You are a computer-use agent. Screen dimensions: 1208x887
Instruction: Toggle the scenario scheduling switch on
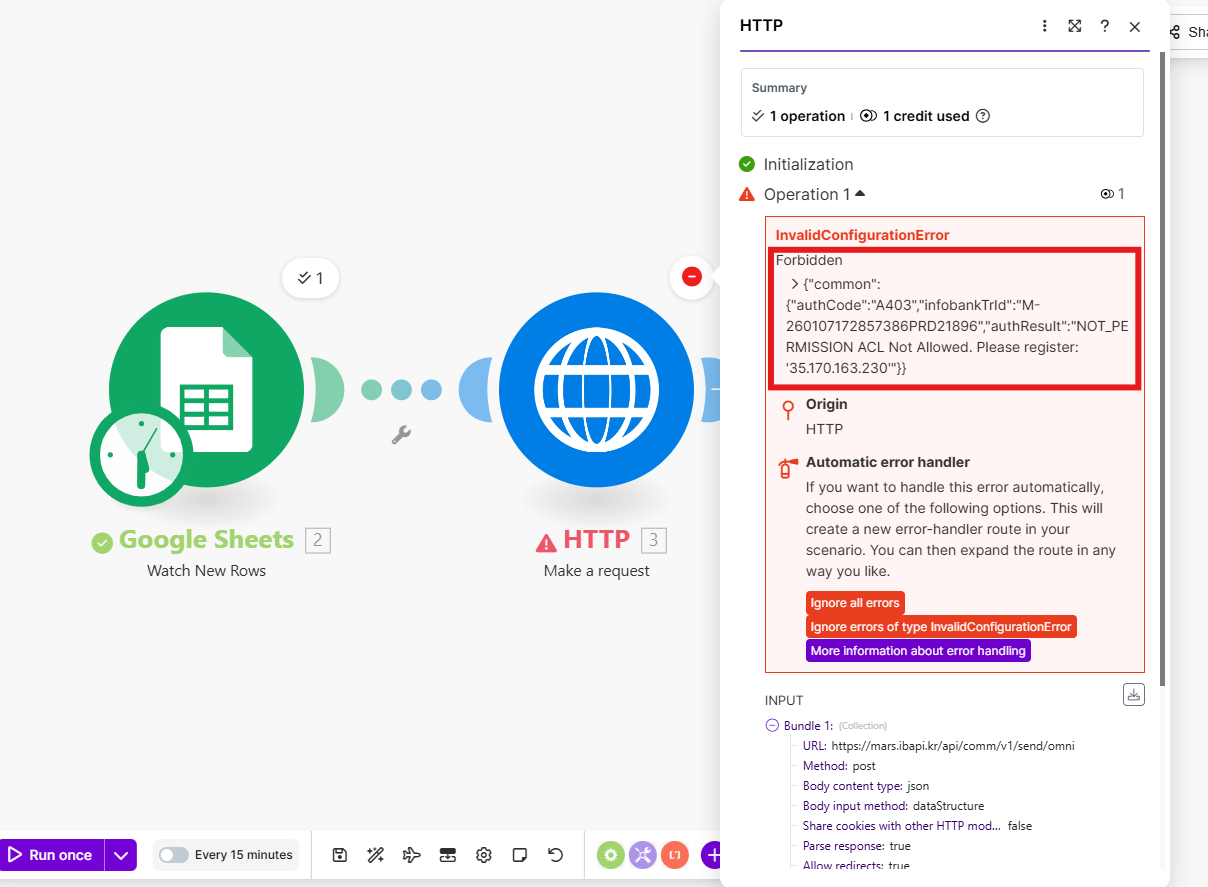(173, 855)
